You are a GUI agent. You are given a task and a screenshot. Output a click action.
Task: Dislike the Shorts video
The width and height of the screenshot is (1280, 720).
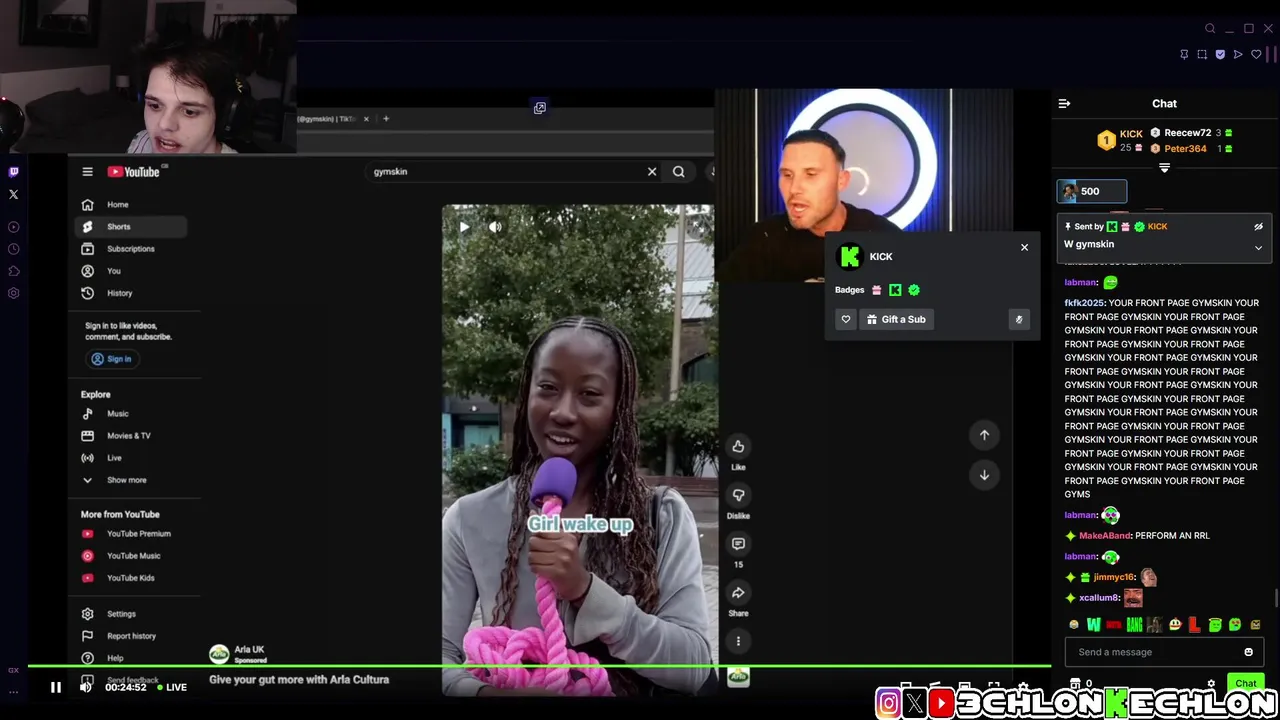click(x=738, y=495)
